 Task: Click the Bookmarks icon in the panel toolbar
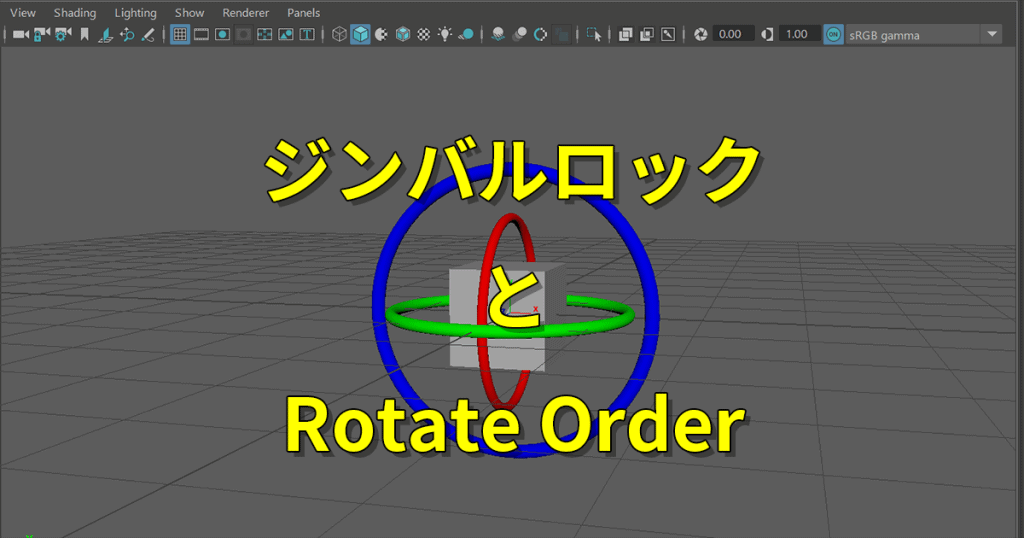click(85, 34)
